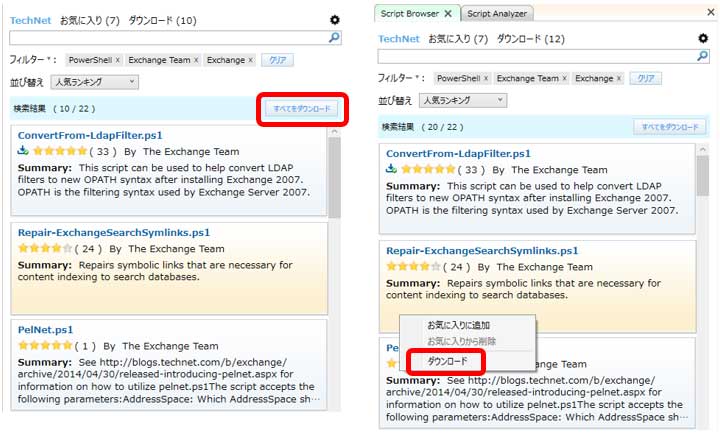Open 人気ランキング sort dropdown in left panel
This screenshot has width=720, height=435.
(x=95, y=82)
